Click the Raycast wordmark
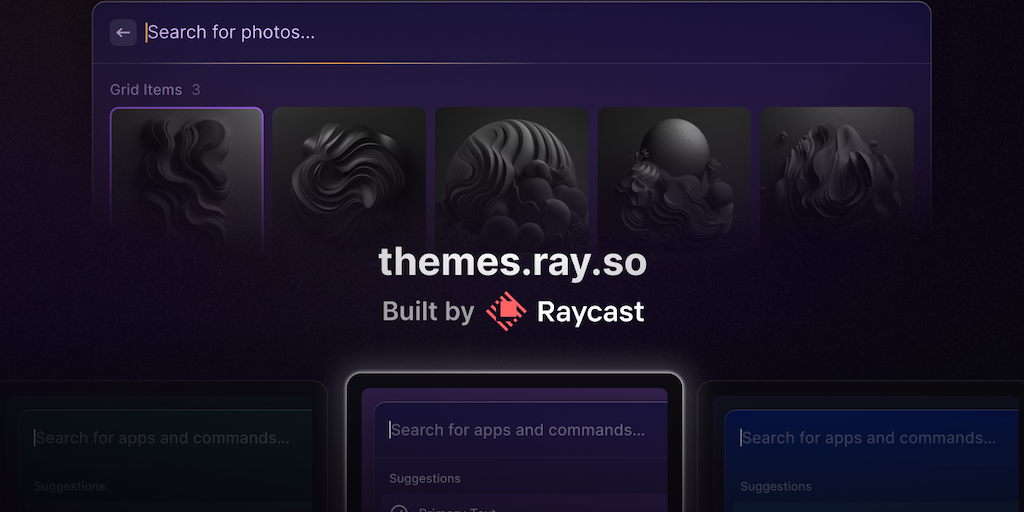The image size is (1024, 512). click(590, 312)
